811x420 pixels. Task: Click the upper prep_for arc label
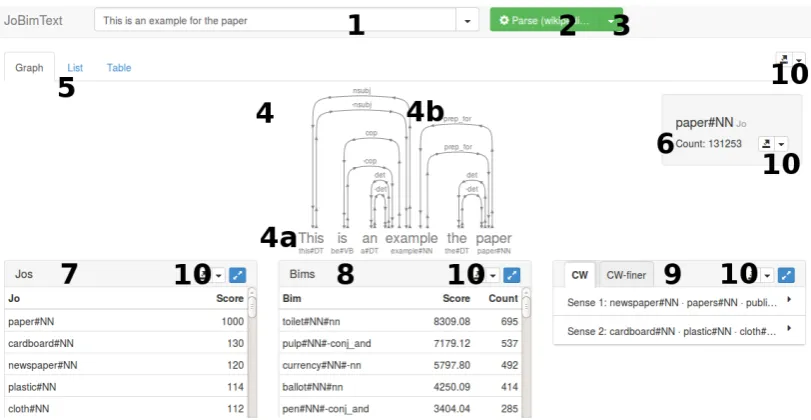click(x=458, y=119)
